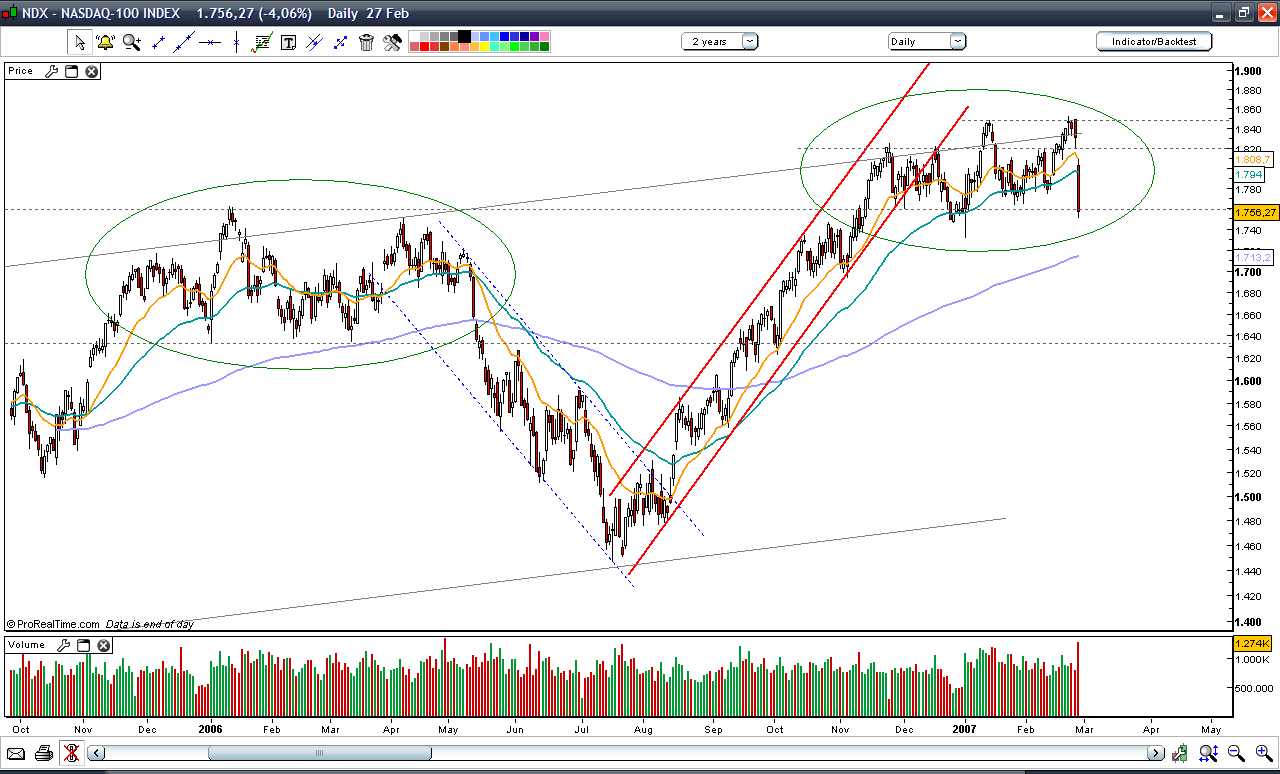Viewport: 1280px width, 774px height.
Task: Click the 2007 year label on time axis
Action: [966, 731]
